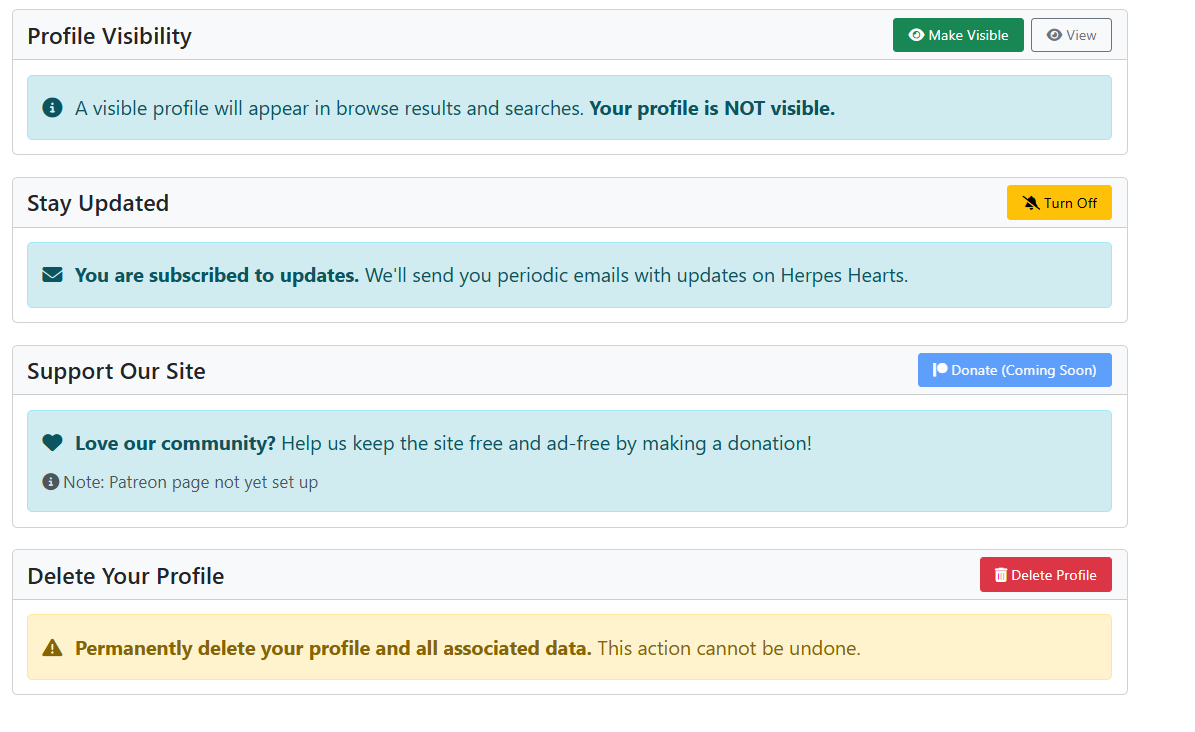Click the Delete Your Profile heading
1195x732 pixels.
tap(125, 576)
